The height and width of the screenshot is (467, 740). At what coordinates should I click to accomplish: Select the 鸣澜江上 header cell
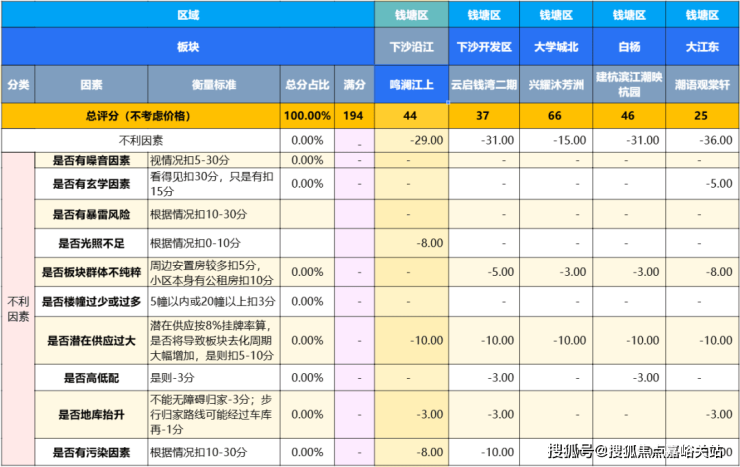coord(411,84)
